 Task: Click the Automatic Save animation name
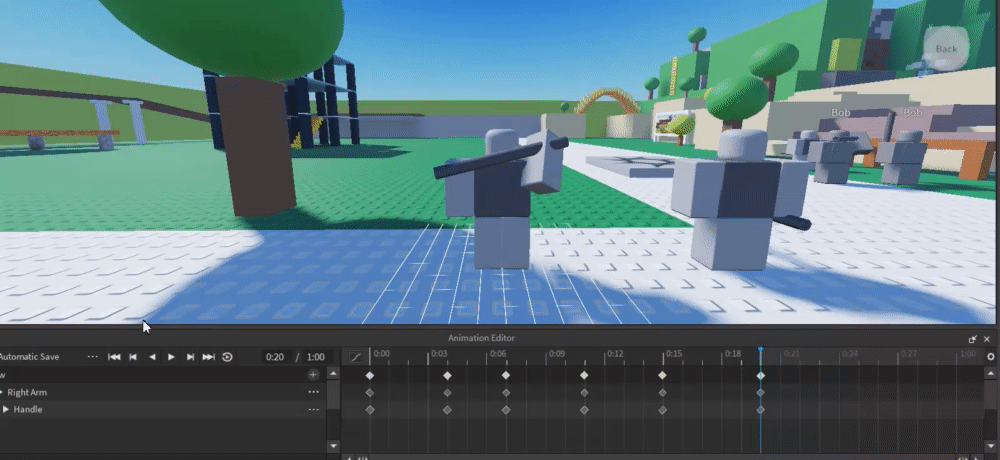click(29, 357)
